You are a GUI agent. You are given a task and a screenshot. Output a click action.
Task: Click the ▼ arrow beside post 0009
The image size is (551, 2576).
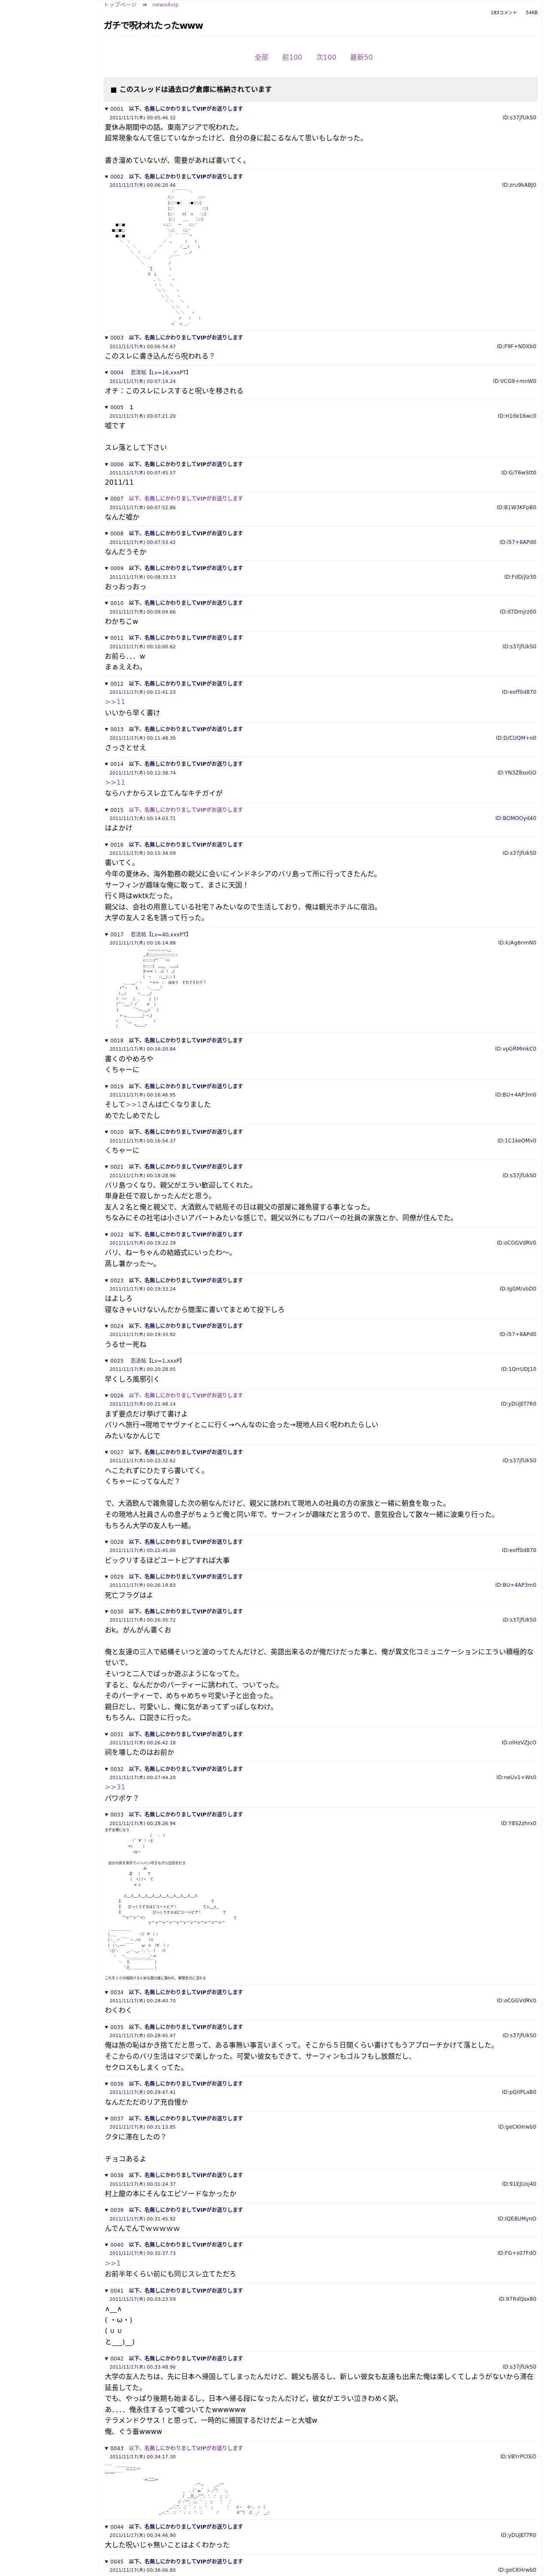(x=107, y=568)
